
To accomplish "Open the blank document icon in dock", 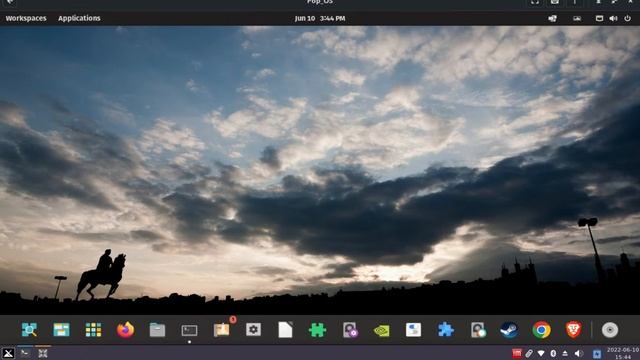I will point(285,330).
